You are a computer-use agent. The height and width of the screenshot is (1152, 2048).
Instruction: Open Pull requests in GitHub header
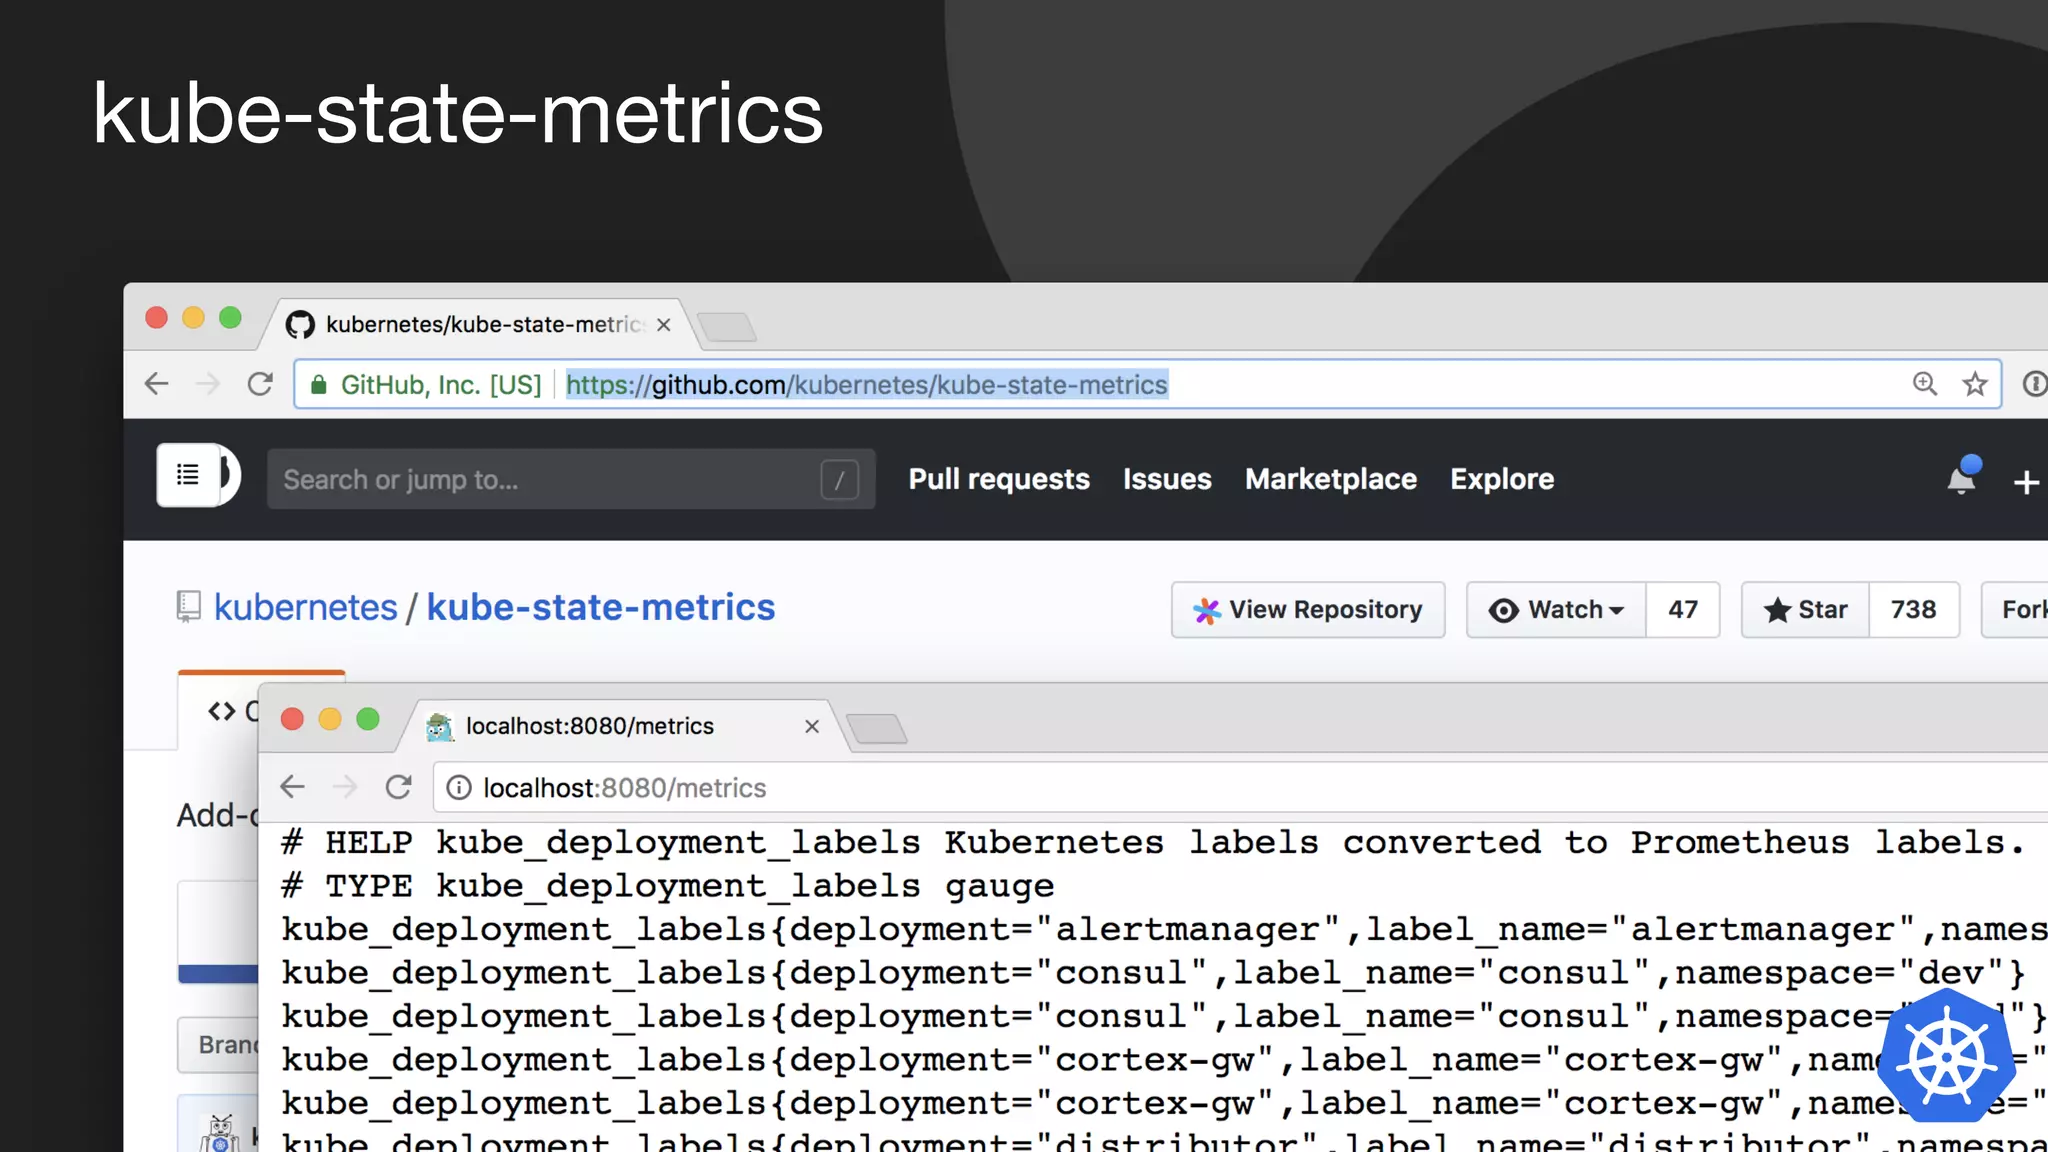click(998, 479)
